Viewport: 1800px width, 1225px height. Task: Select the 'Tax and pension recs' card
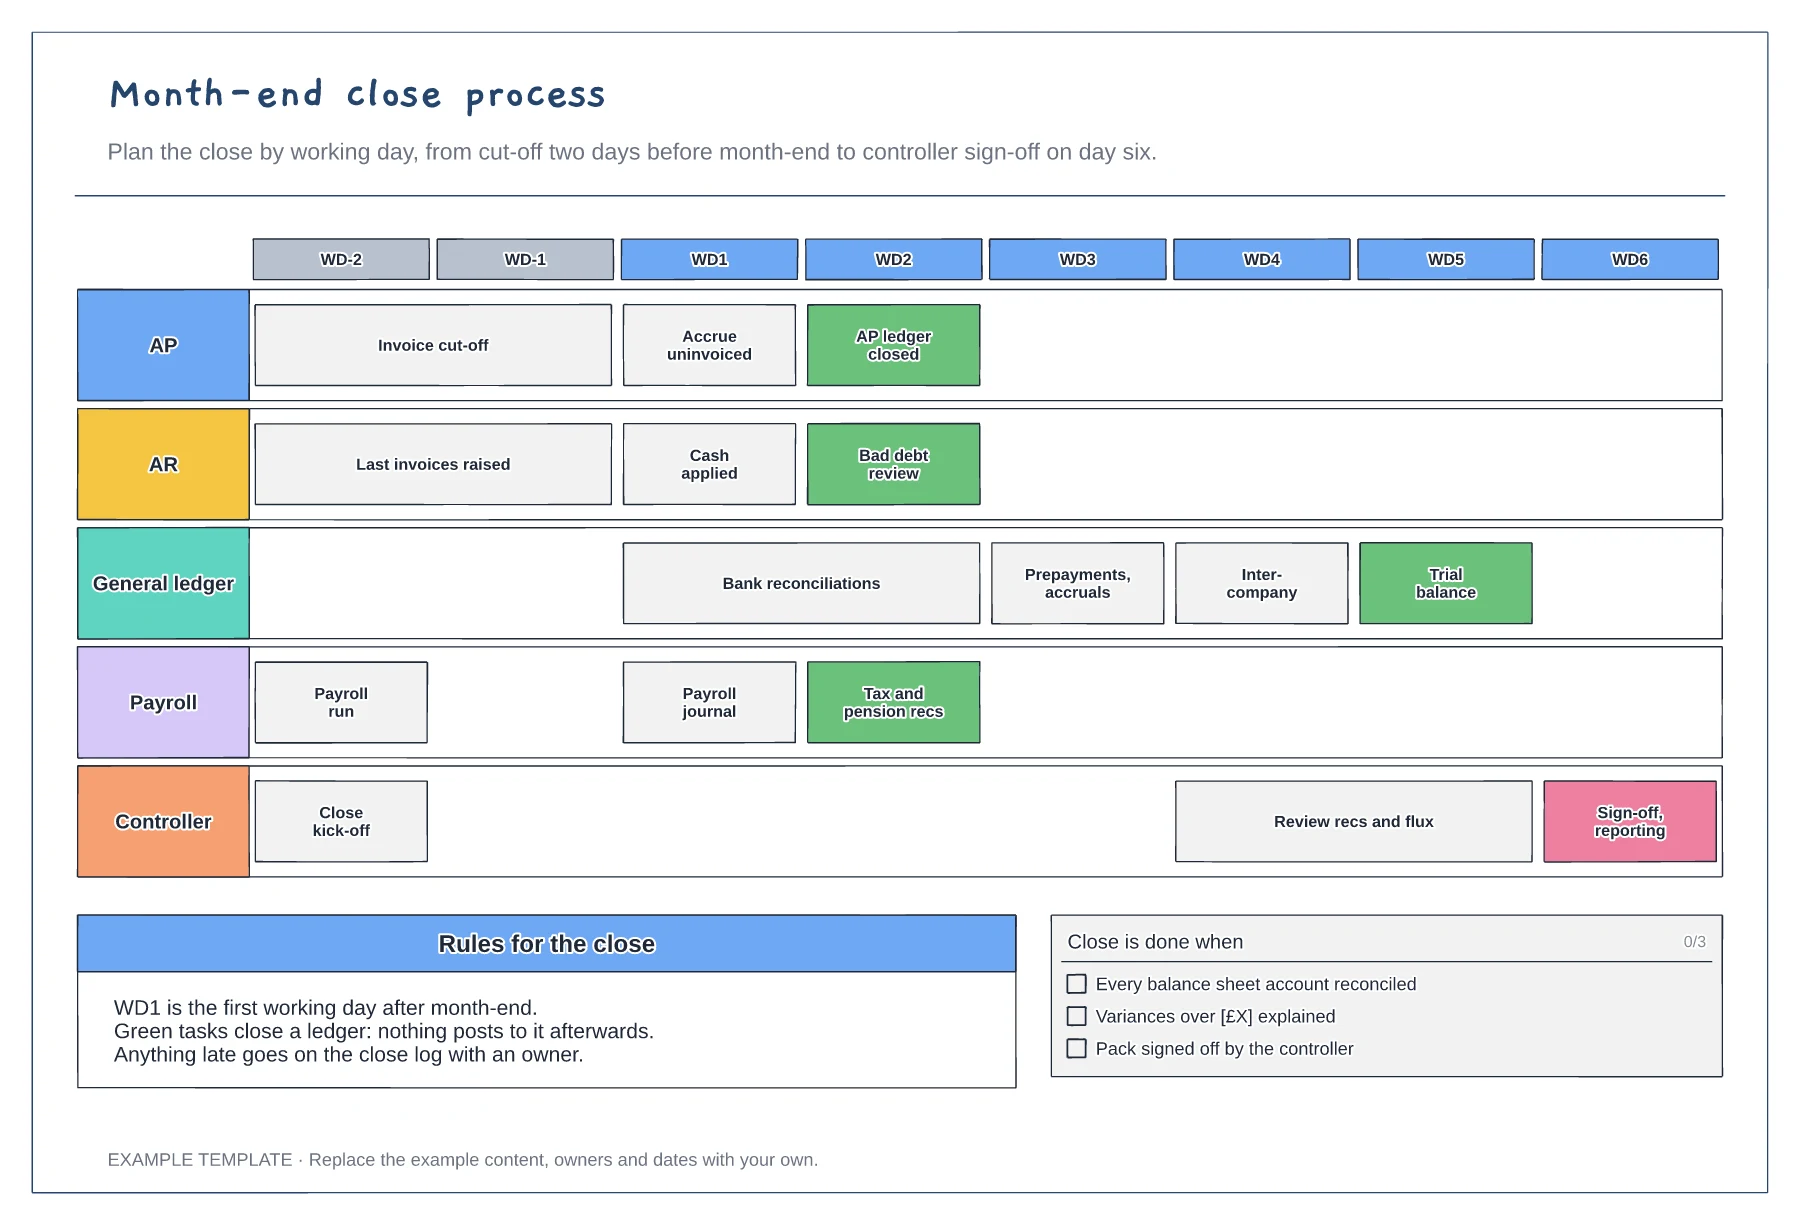[x=893, y=702]
